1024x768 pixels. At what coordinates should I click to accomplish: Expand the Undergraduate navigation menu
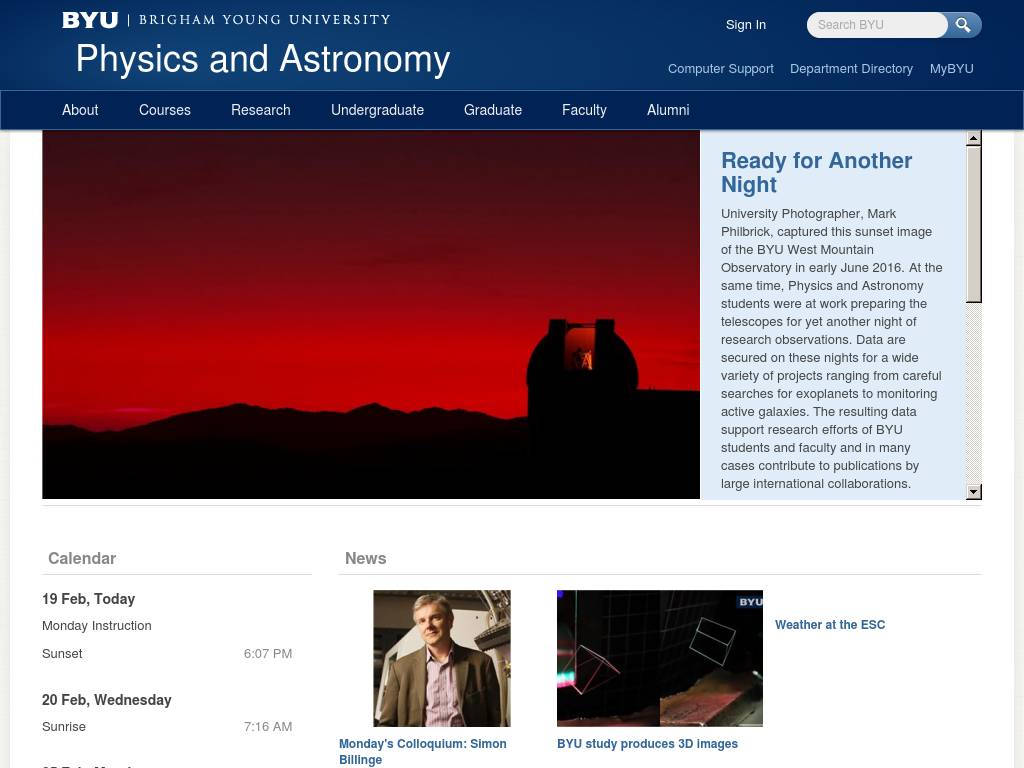point(377,110)
